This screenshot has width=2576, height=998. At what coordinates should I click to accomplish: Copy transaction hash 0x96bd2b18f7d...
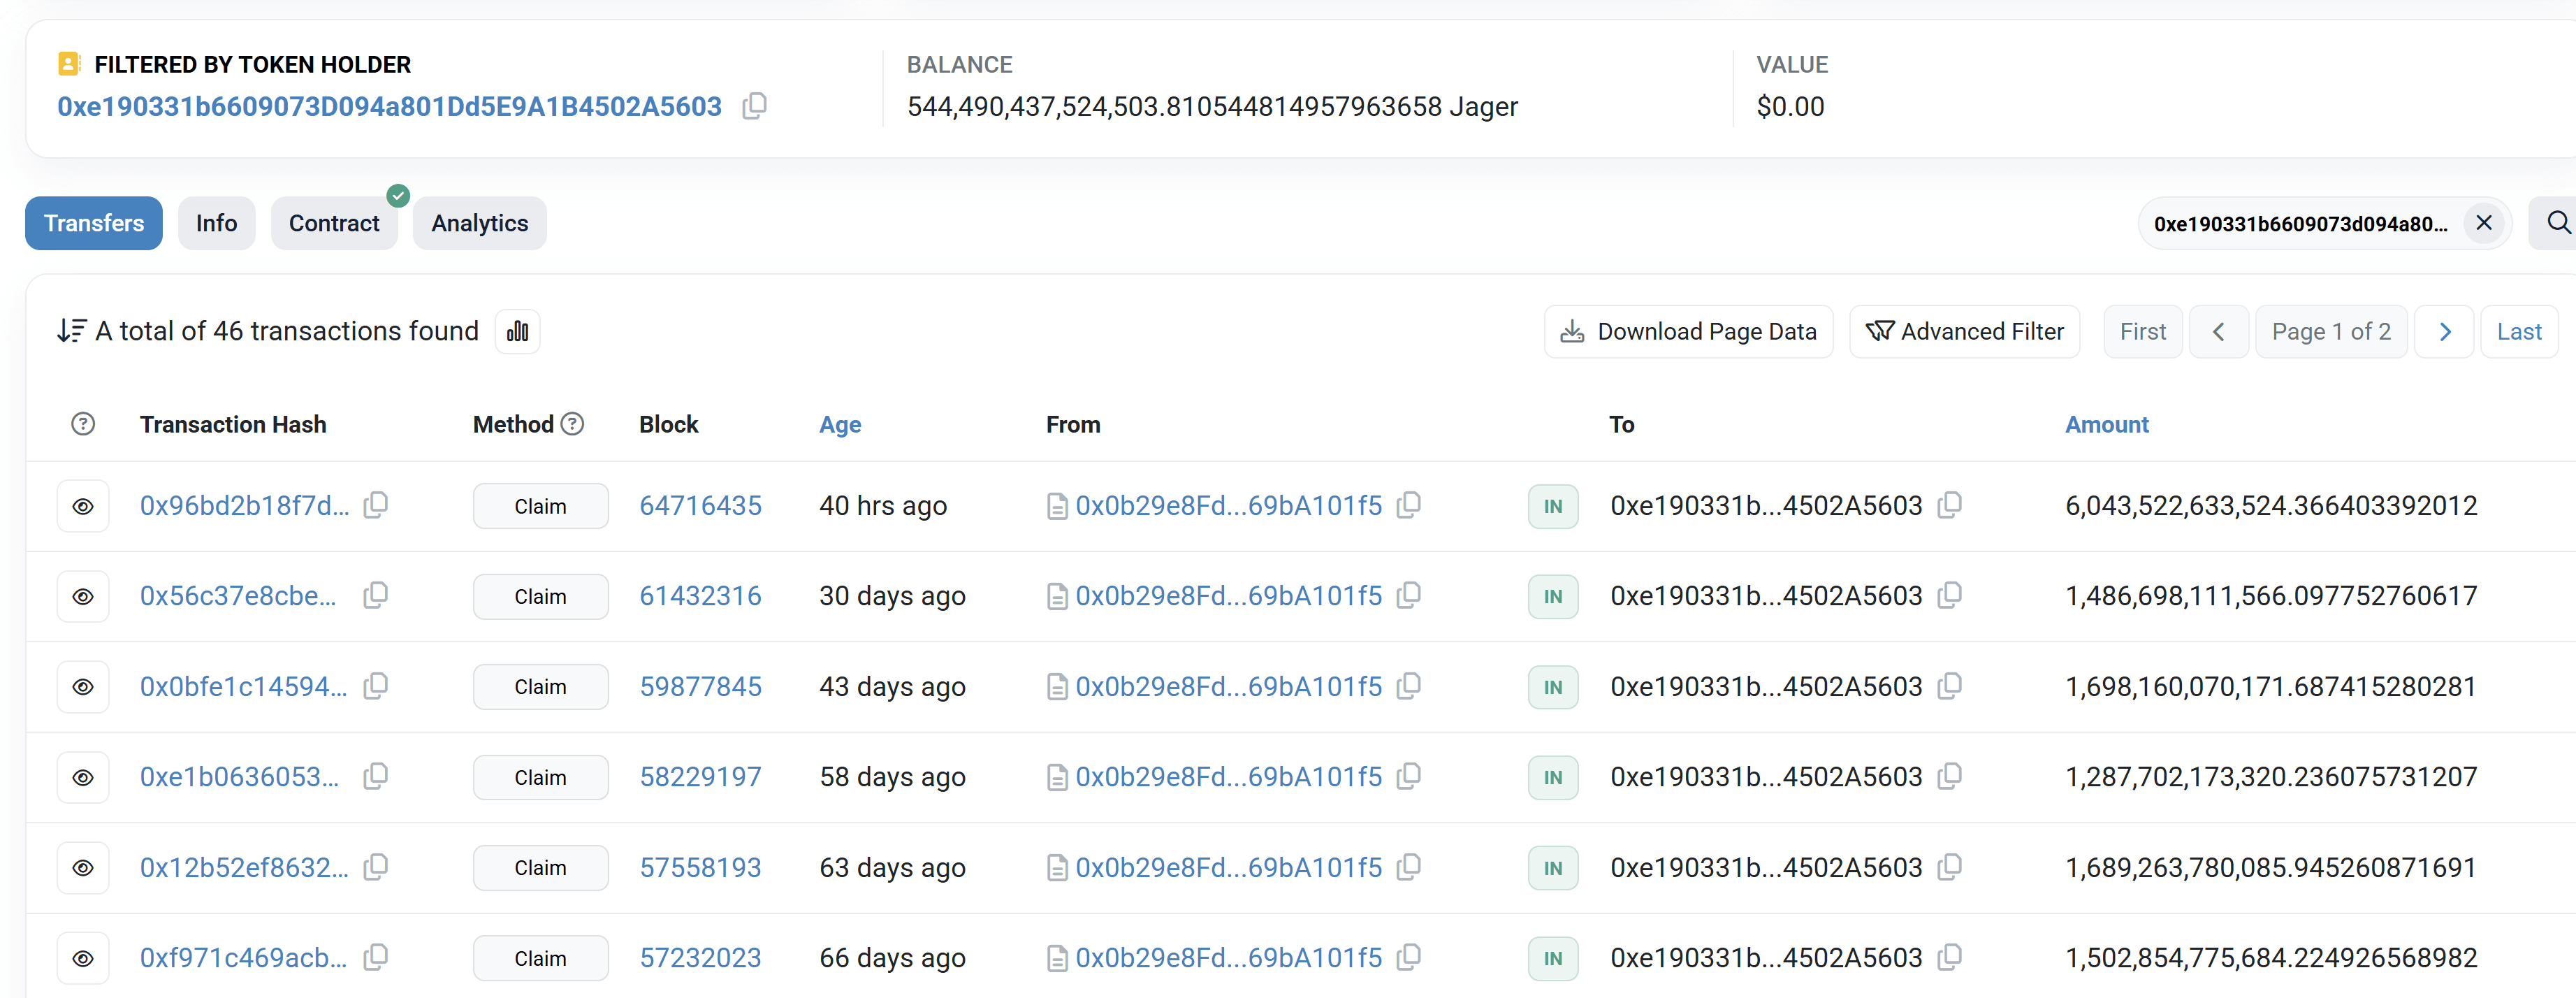(x=376, y=506)
